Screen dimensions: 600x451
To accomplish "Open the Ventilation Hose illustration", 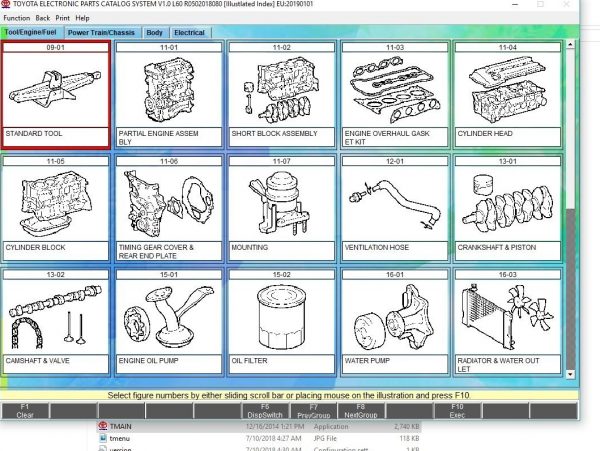I will pyautogui.click(x=395, y=204).
